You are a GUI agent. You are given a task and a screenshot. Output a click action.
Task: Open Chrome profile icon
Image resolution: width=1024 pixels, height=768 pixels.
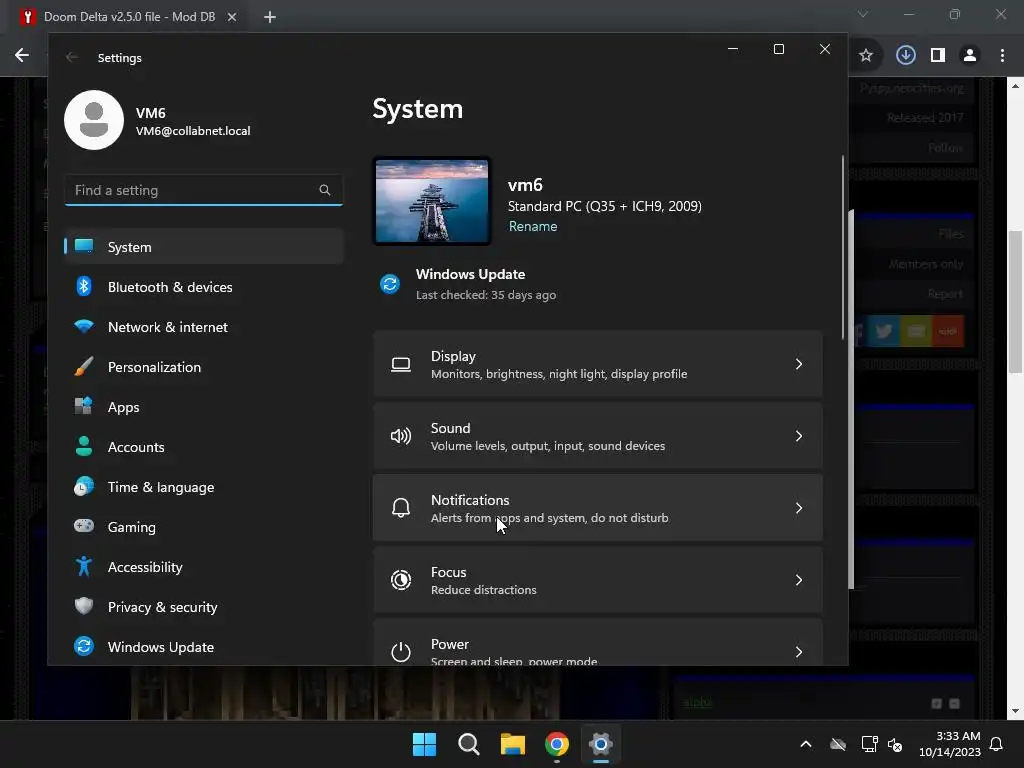coord(970,56)
